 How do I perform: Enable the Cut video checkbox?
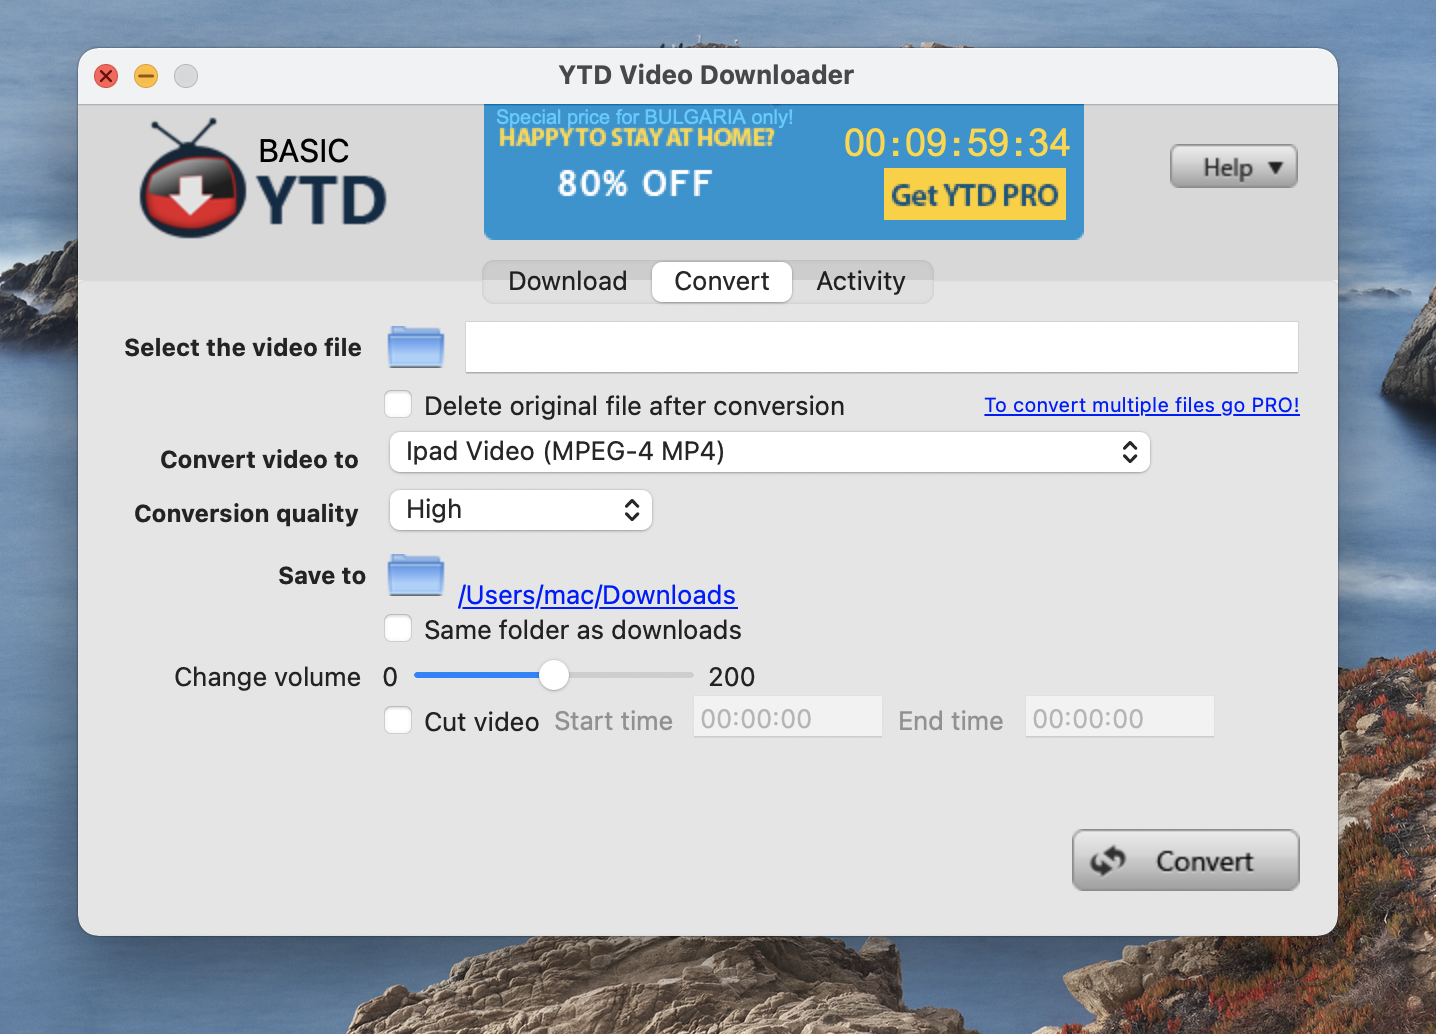click(x=398, y=720)
